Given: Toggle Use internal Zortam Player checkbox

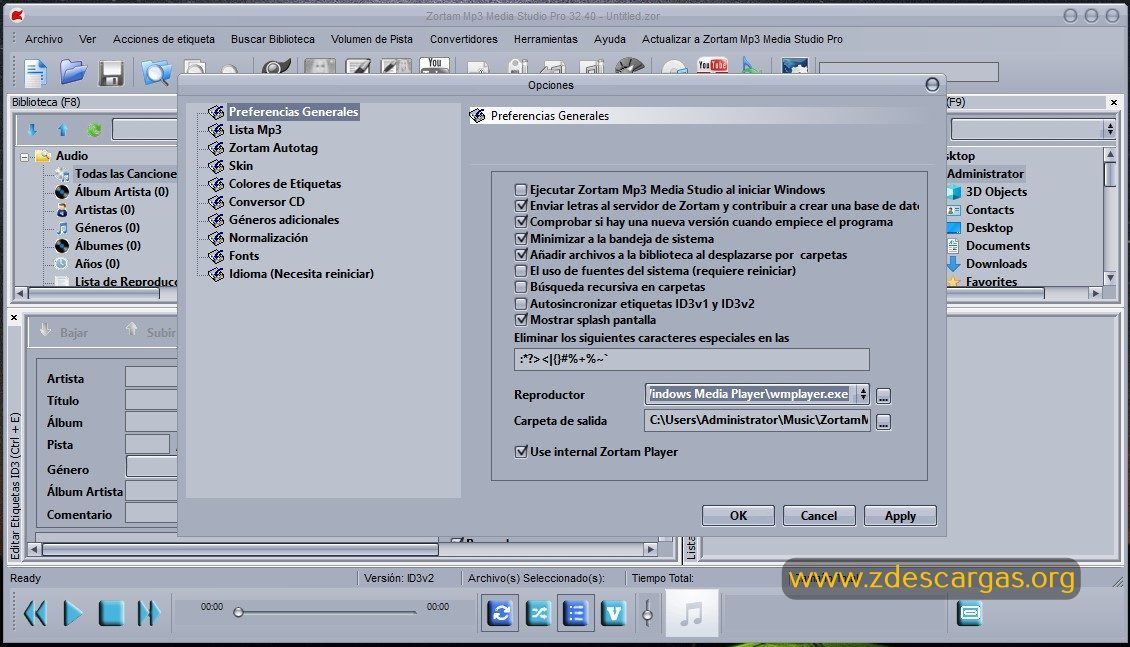Looking at the screenshot, I should [520, 452].
